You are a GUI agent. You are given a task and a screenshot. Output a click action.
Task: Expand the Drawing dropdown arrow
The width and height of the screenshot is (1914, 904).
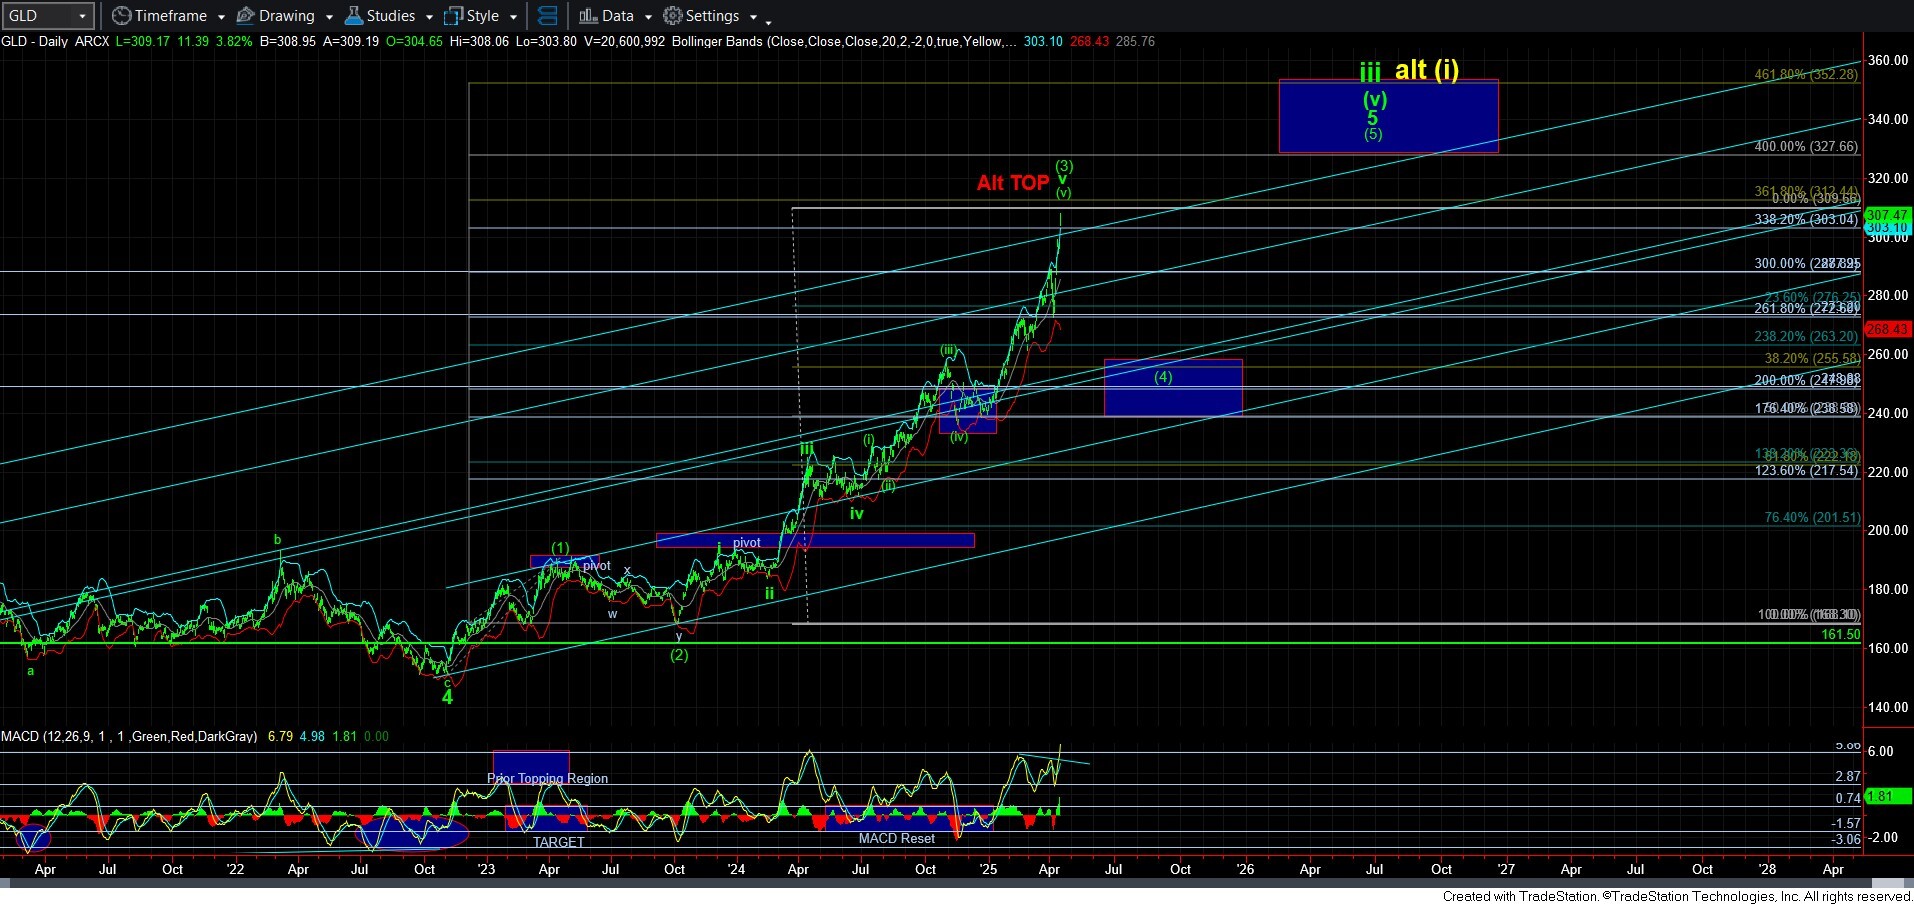[x=329, y=17]
